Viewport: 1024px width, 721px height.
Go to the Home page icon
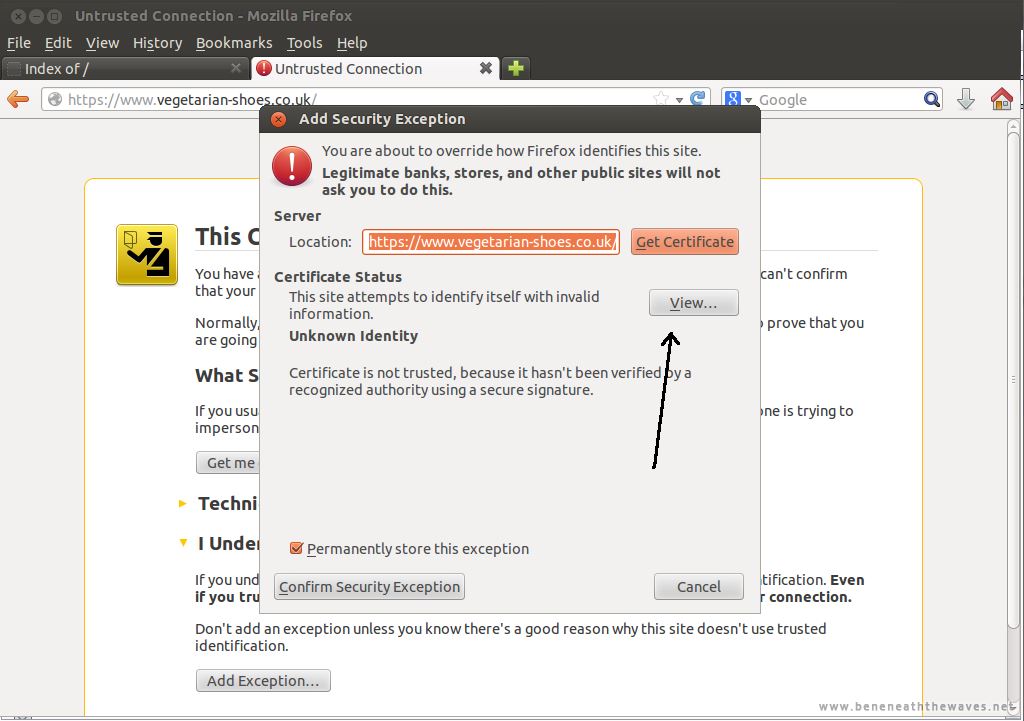coord(1001,99)
